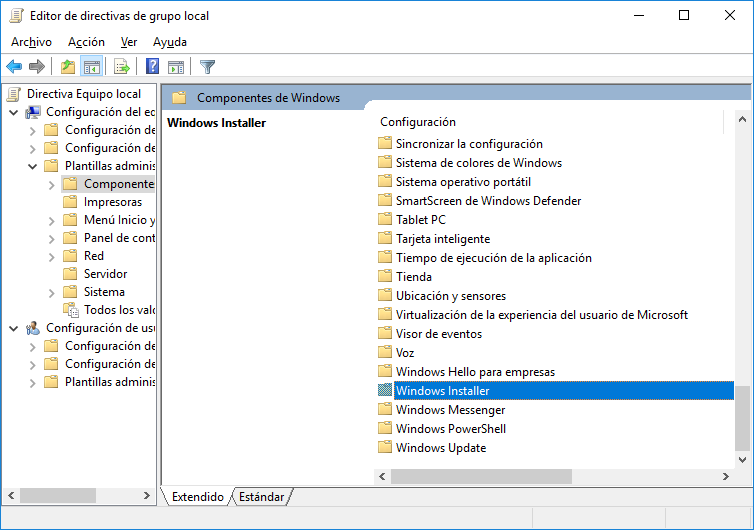Select the Windows Update folder in the list
754x530 pixels.
(440, 448)
